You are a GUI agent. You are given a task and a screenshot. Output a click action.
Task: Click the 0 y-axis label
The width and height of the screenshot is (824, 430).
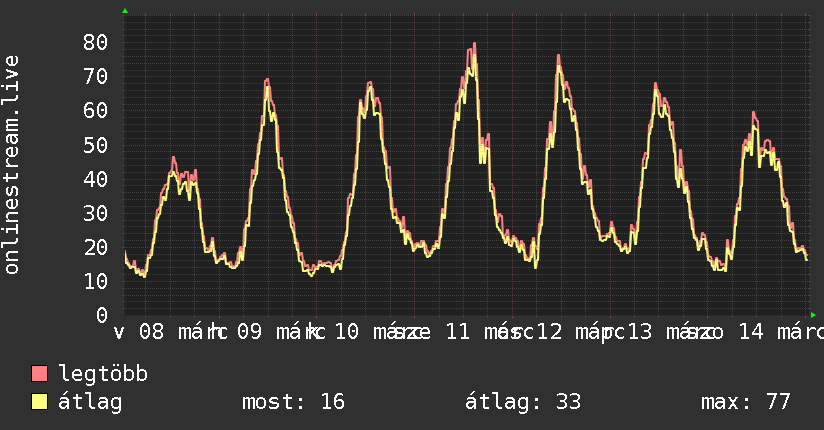(102, 315)
